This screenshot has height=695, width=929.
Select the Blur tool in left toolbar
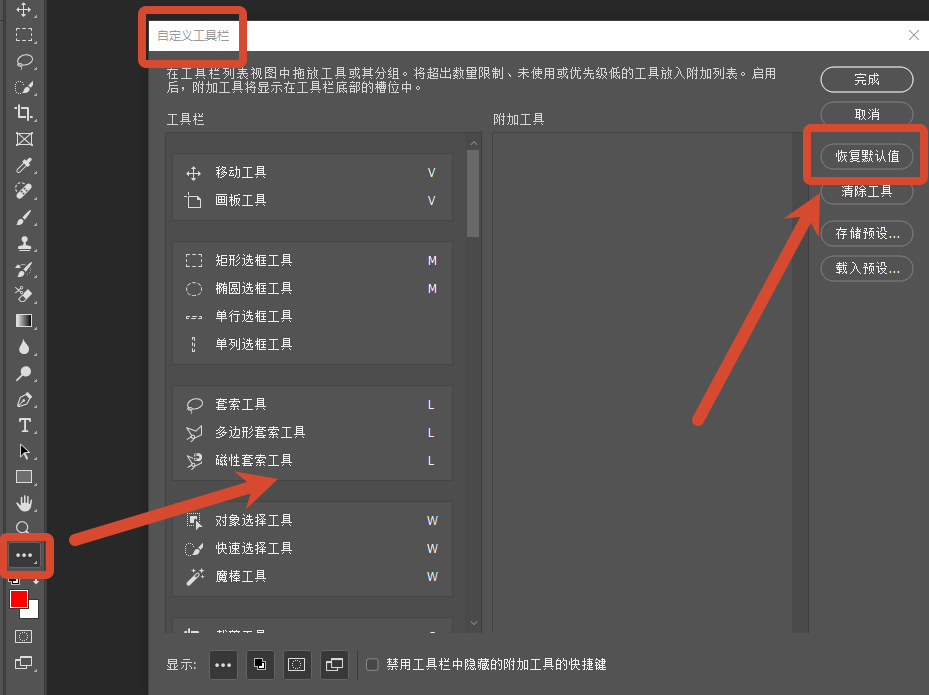point(24,347)
